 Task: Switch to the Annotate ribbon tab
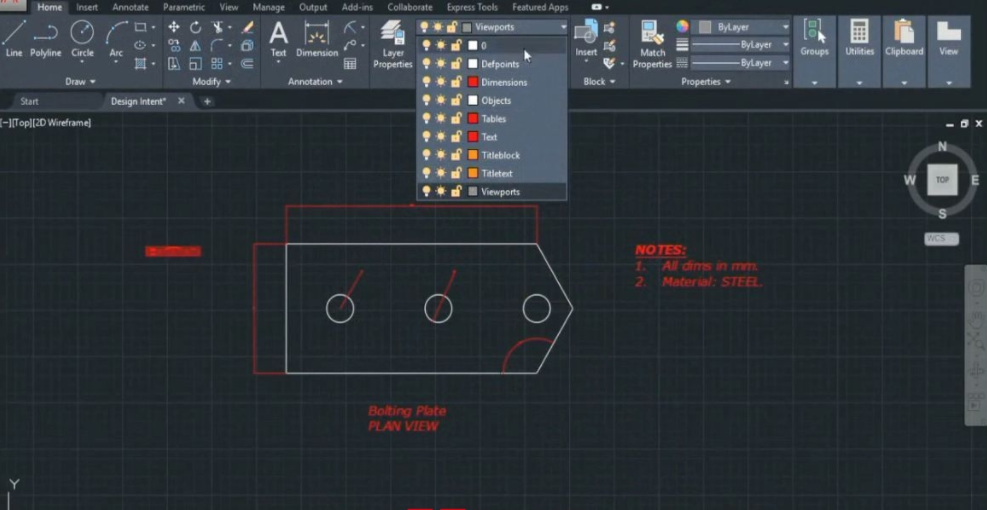coord(130,7)
